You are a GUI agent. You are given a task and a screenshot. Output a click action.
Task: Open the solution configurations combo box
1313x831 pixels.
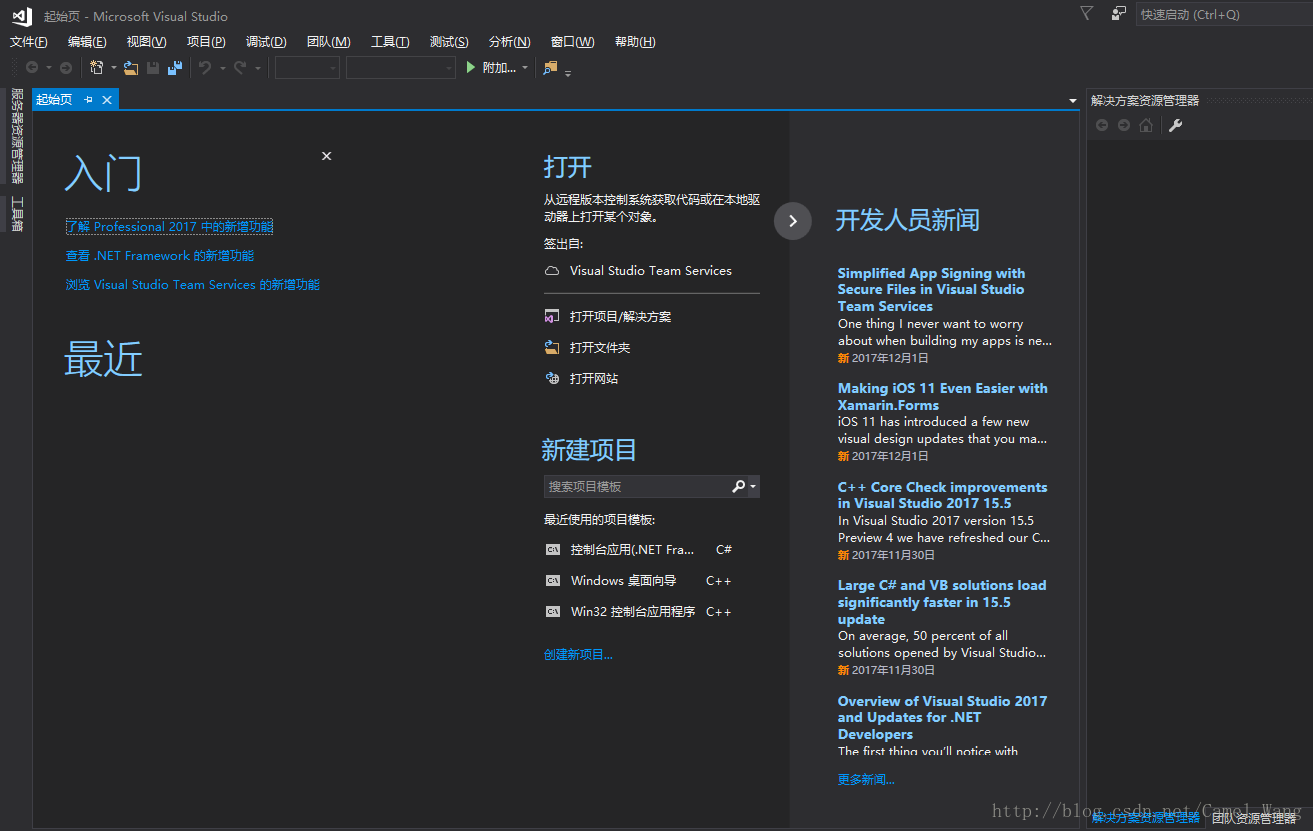pos(307,68)
